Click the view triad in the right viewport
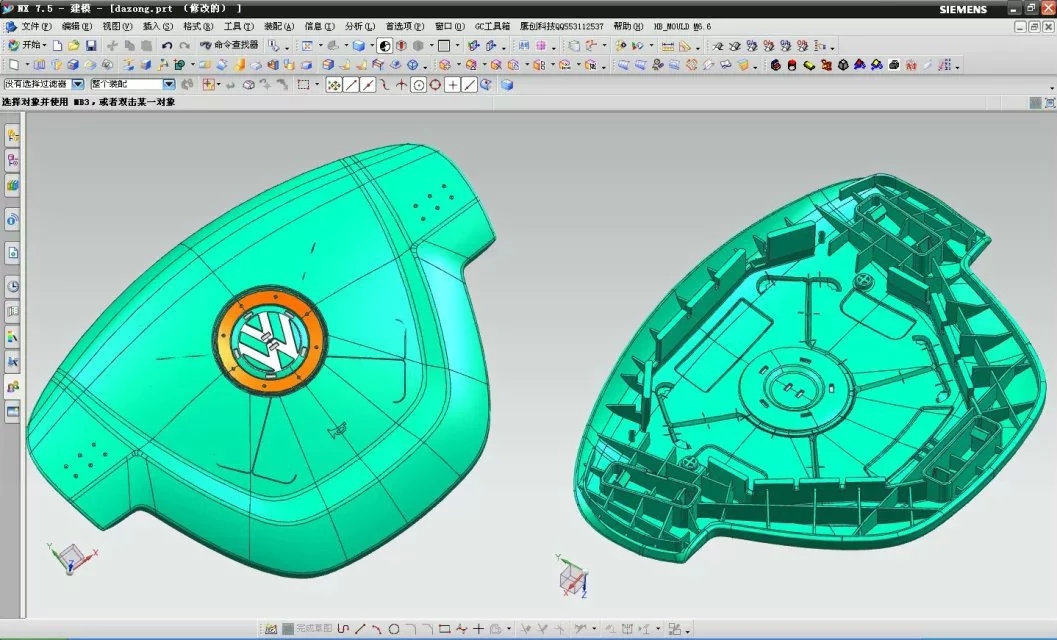This screenshot has width=1057, height=640. pyautogui.click(x=573, y=580)
